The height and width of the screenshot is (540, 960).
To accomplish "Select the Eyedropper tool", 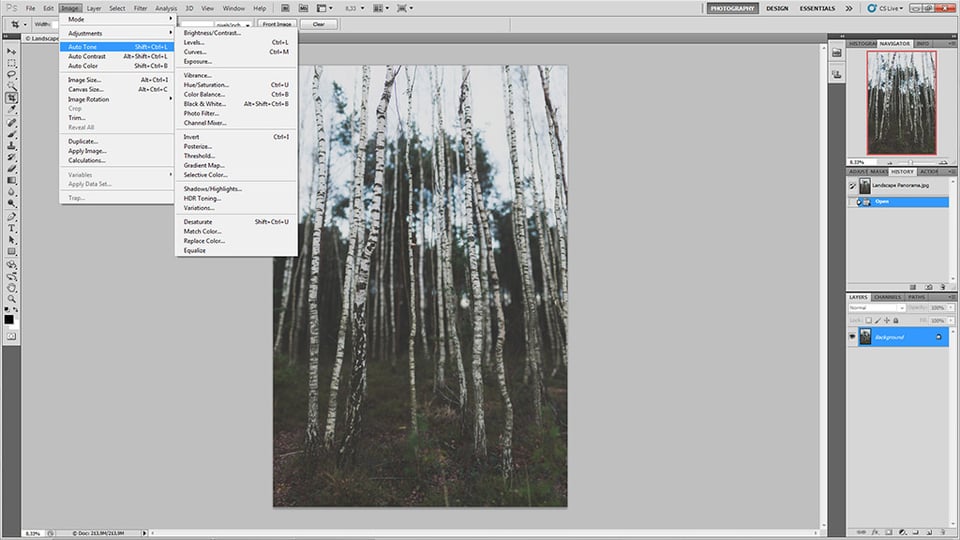I will (x=11, y=110).
